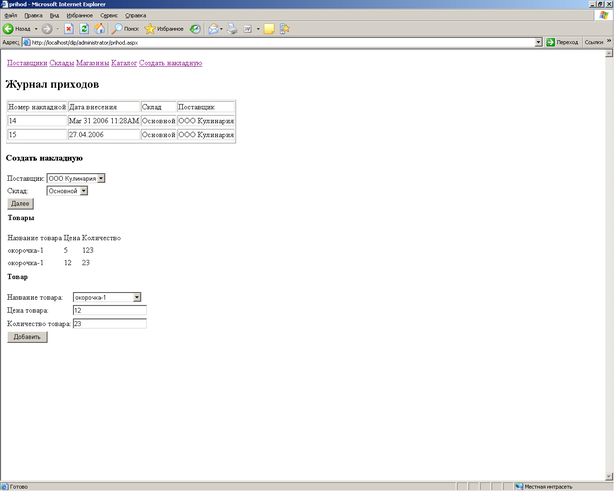Click the Количество товара text field

110,323
